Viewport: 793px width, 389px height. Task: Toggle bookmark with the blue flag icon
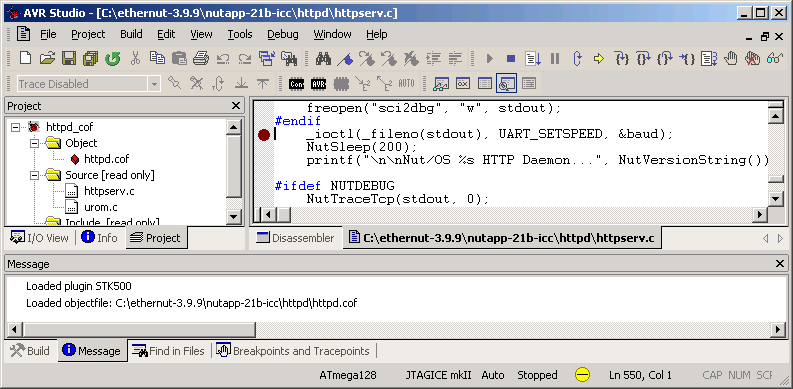(x=345, y=59)
